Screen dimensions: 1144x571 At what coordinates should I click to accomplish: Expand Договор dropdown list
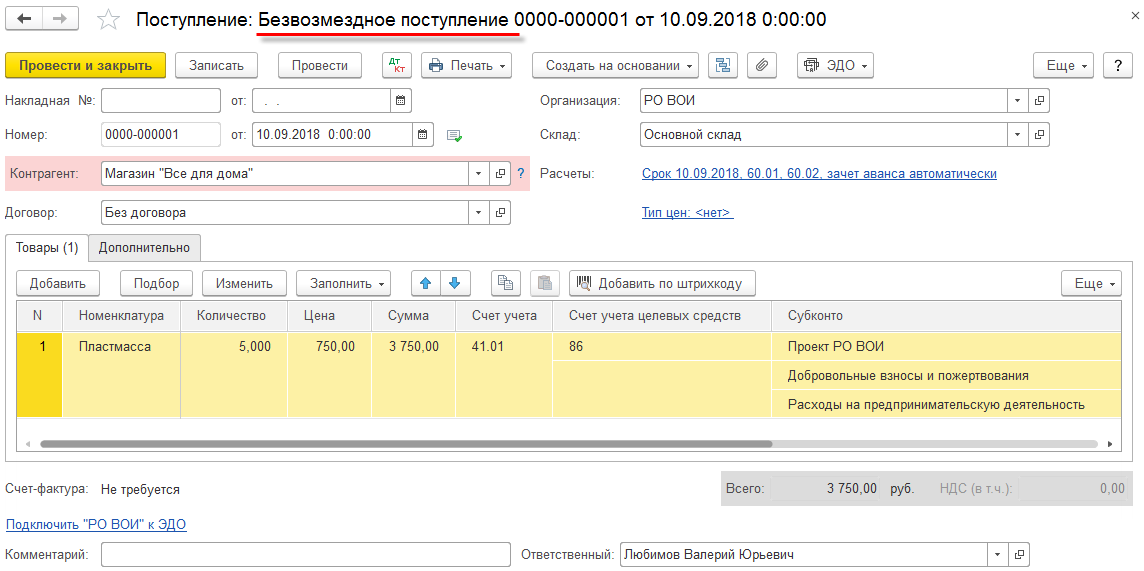coord(479,213)
